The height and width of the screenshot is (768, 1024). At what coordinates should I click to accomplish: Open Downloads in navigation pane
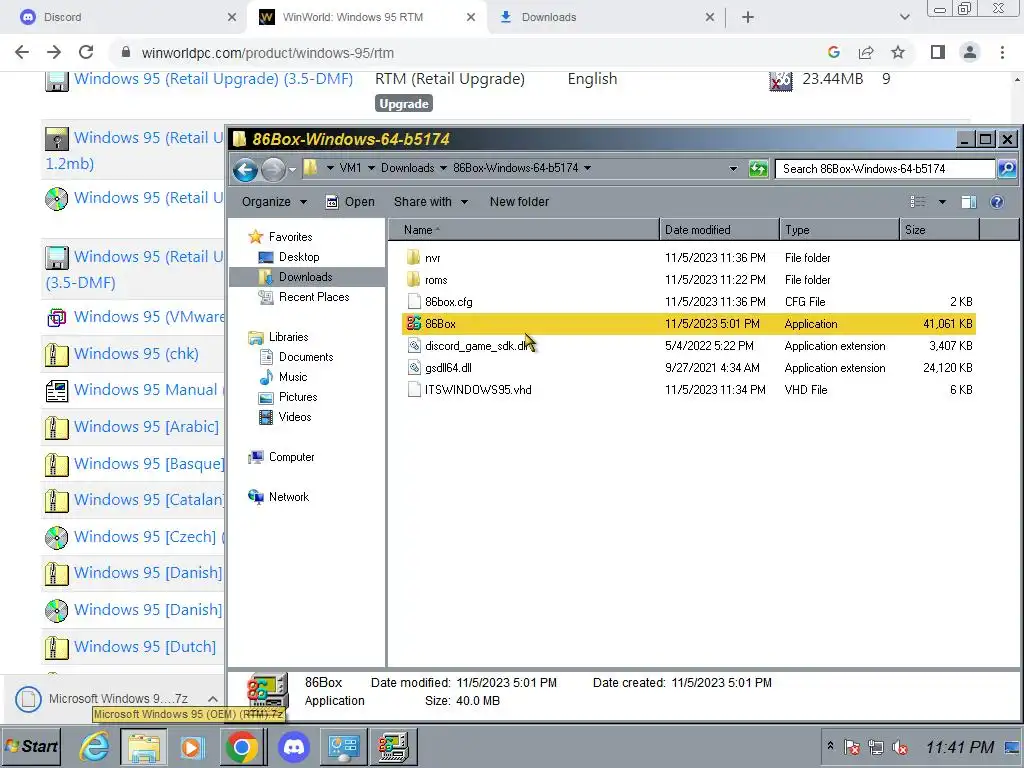click(295, 277)
